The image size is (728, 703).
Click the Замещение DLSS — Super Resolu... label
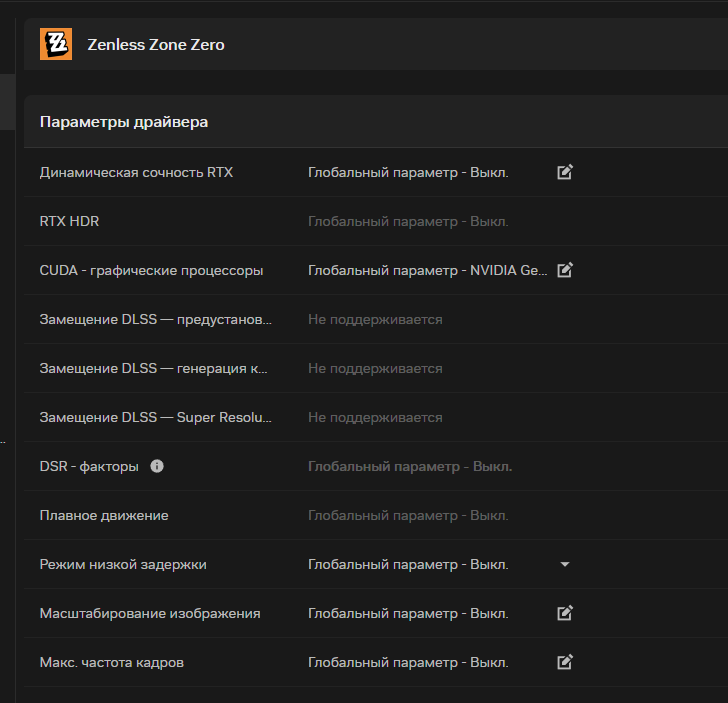pyautogui.click(x=155, y=417)
